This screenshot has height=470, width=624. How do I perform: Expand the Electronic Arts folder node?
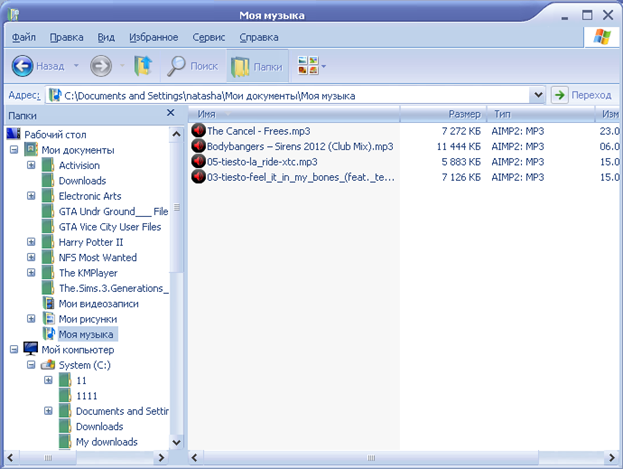click(x=31, y=196)
